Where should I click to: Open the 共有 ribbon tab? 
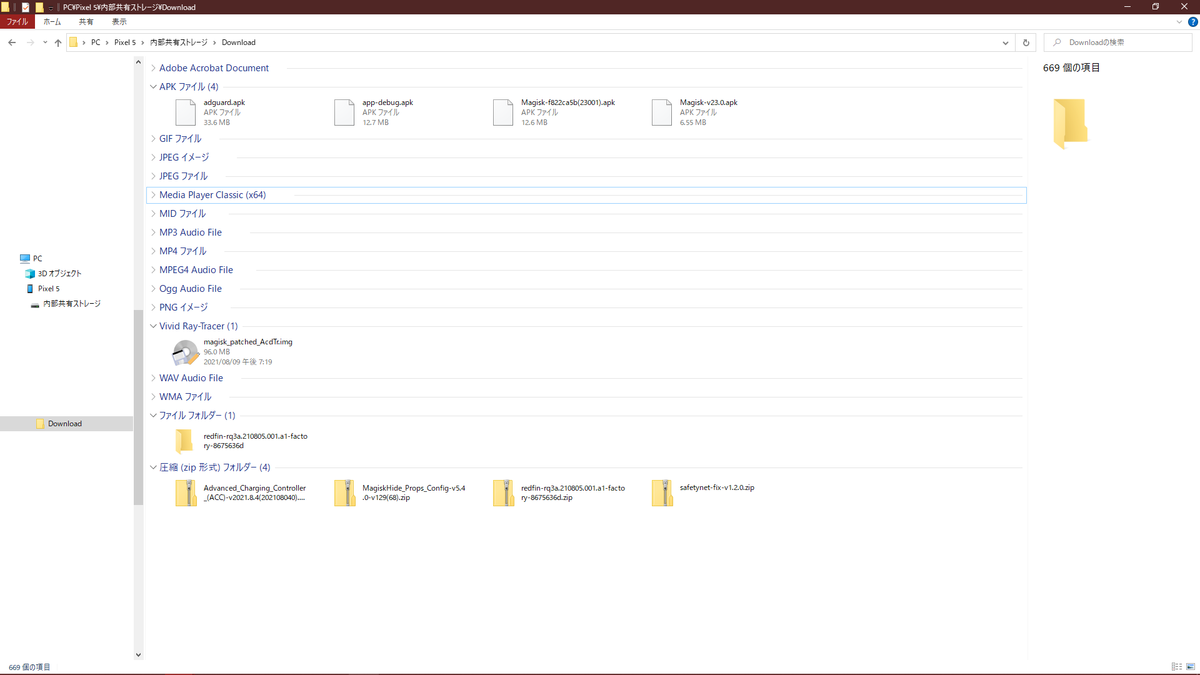86,21
